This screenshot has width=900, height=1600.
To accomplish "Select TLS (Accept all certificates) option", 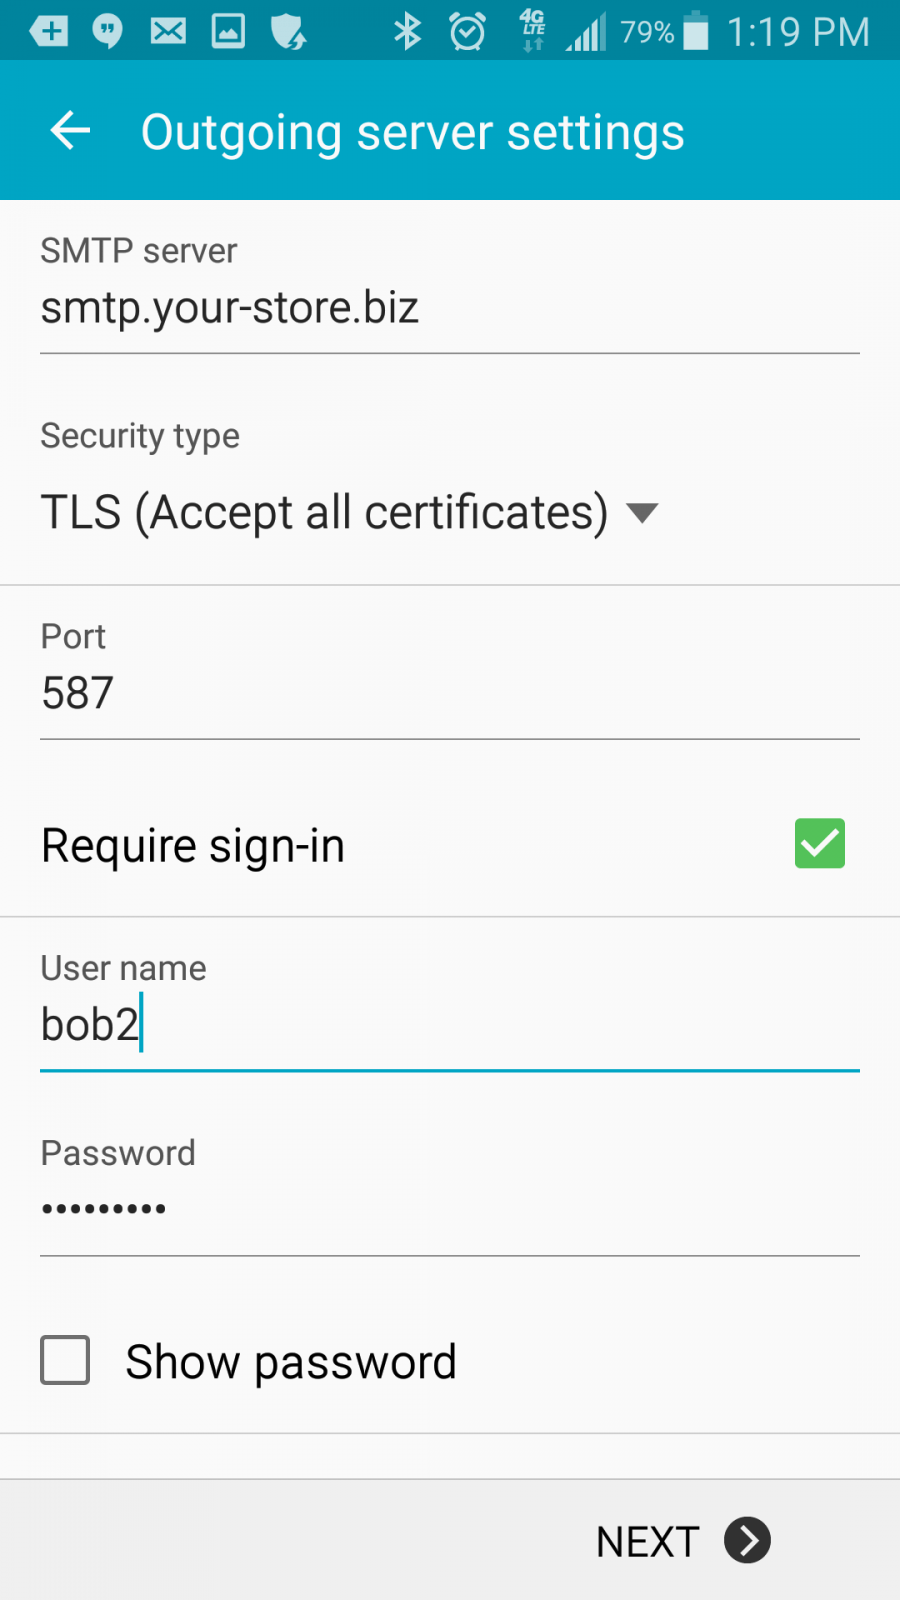I will tap(324, 512).
